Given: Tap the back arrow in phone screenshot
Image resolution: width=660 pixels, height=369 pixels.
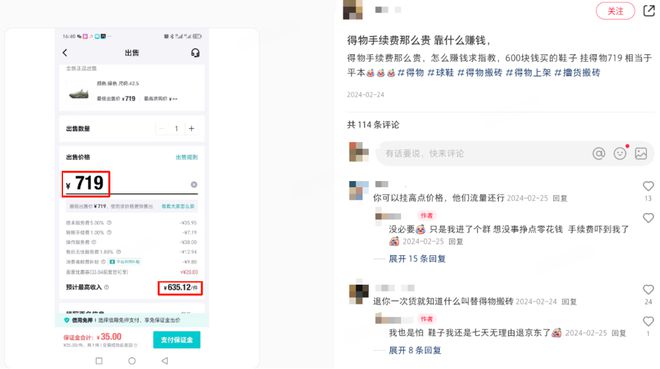Looking at the screenshot, I should tap(65, 53).
